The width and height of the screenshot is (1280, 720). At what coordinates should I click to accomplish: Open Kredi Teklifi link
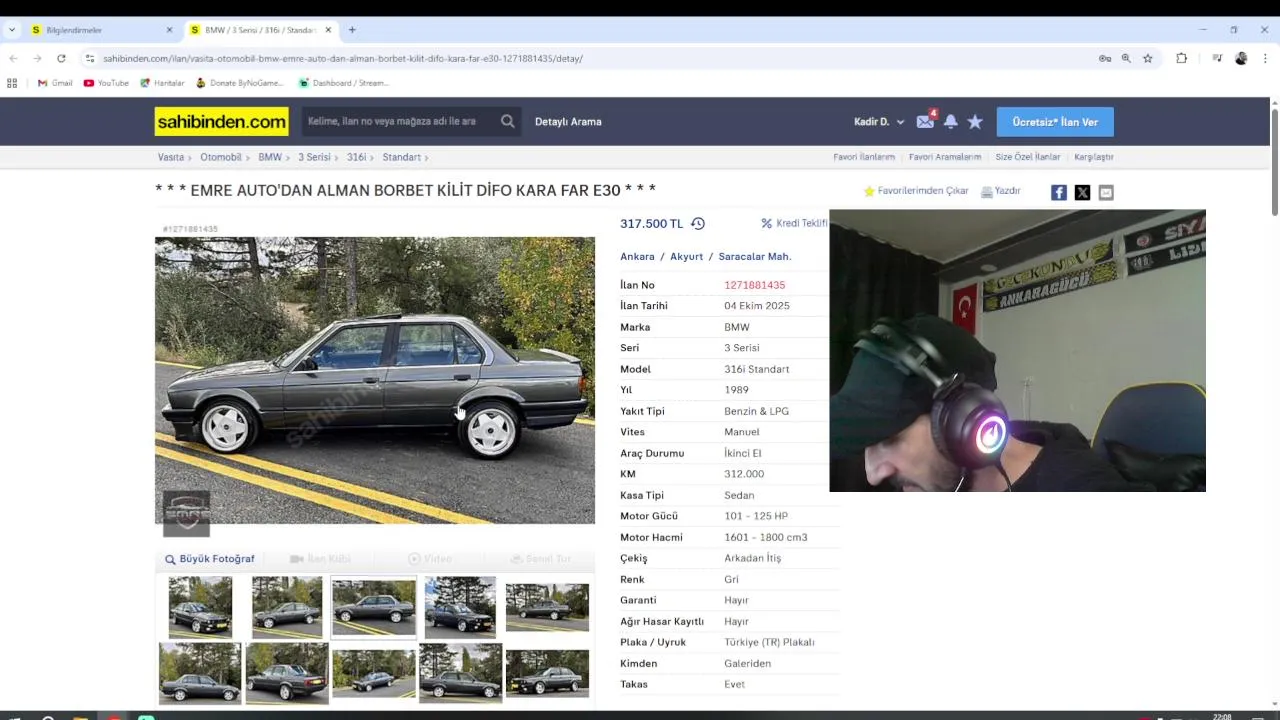795,223
